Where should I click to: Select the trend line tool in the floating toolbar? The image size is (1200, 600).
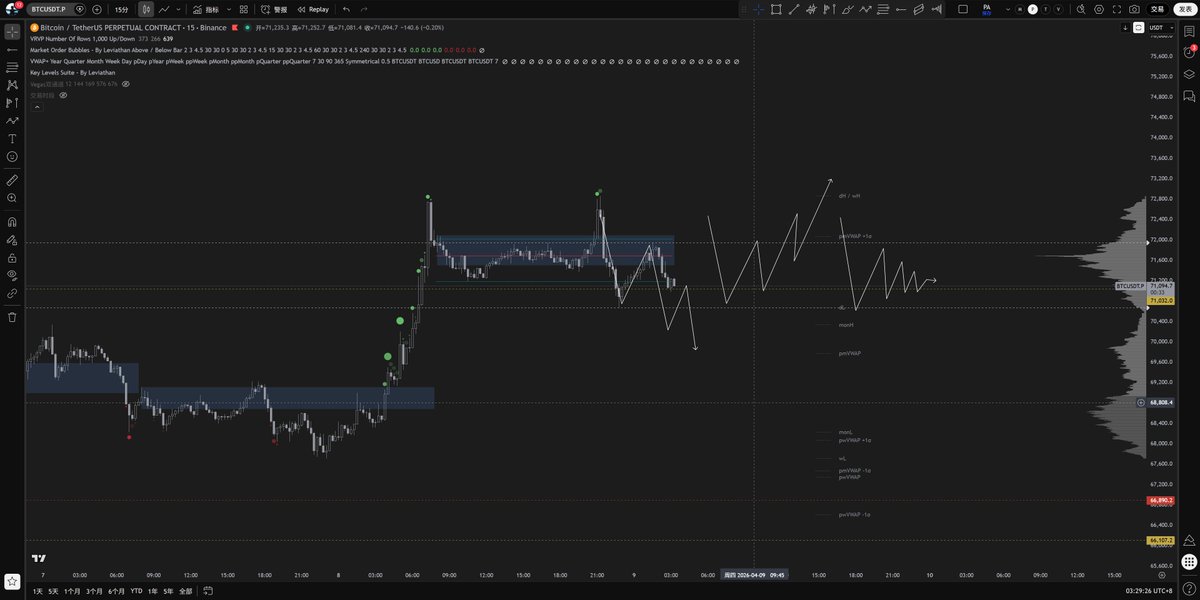click(794, 9)
